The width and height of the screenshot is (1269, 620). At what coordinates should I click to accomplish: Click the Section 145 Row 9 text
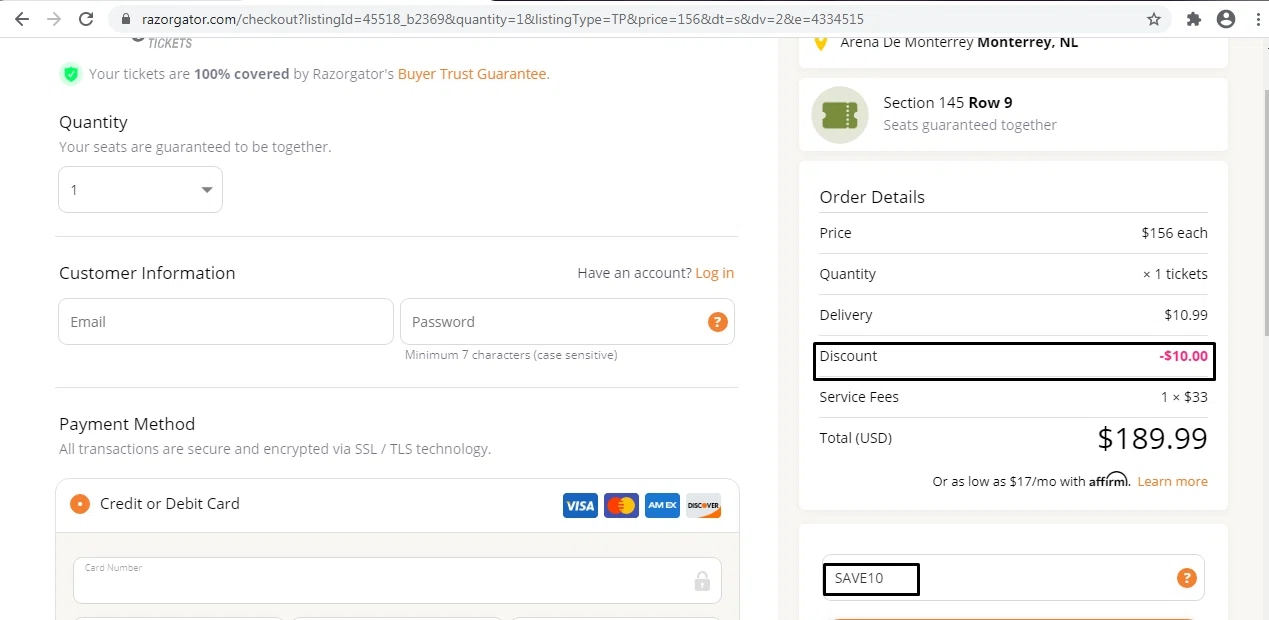point(948,103)
